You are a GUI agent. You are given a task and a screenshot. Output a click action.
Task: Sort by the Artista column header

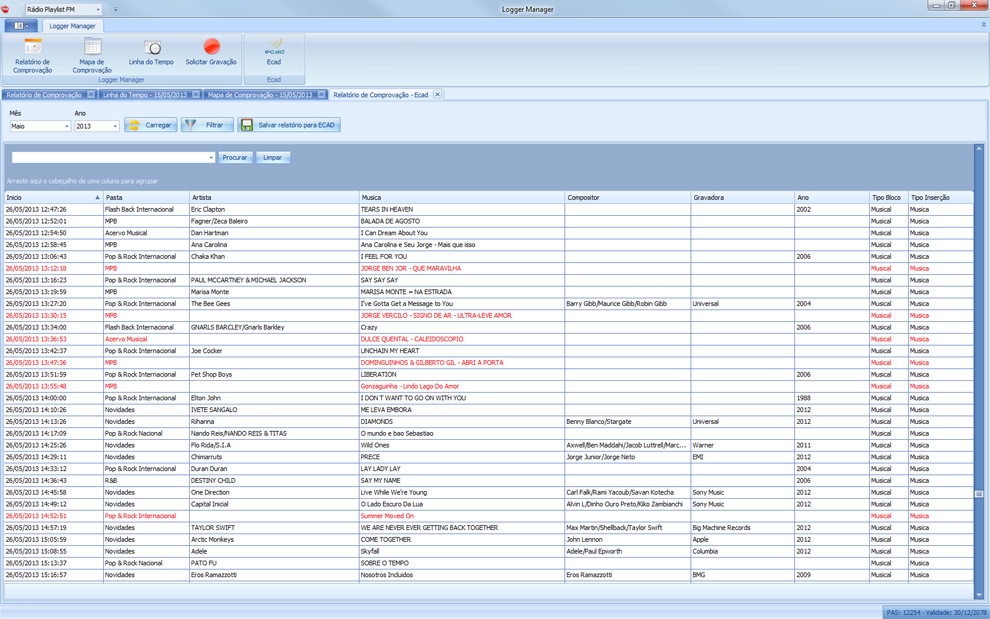pos(274,198)
